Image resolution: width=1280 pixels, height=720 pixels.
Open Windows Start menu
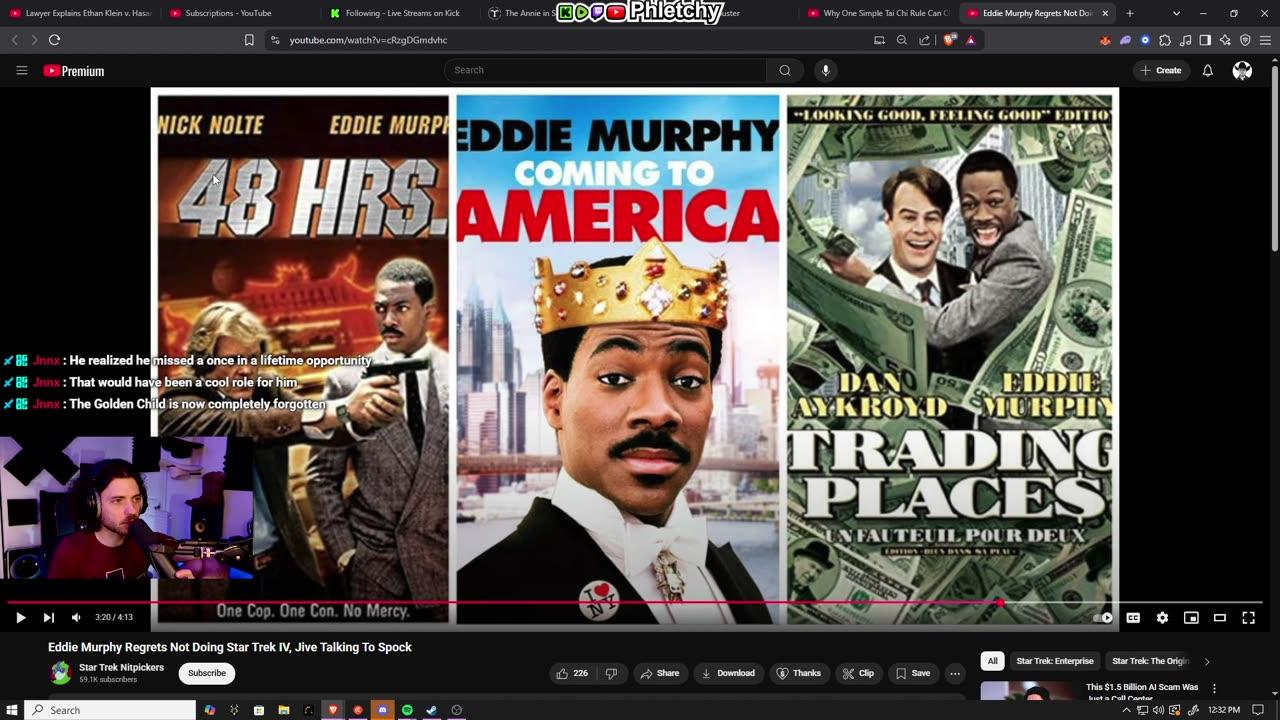12,710
